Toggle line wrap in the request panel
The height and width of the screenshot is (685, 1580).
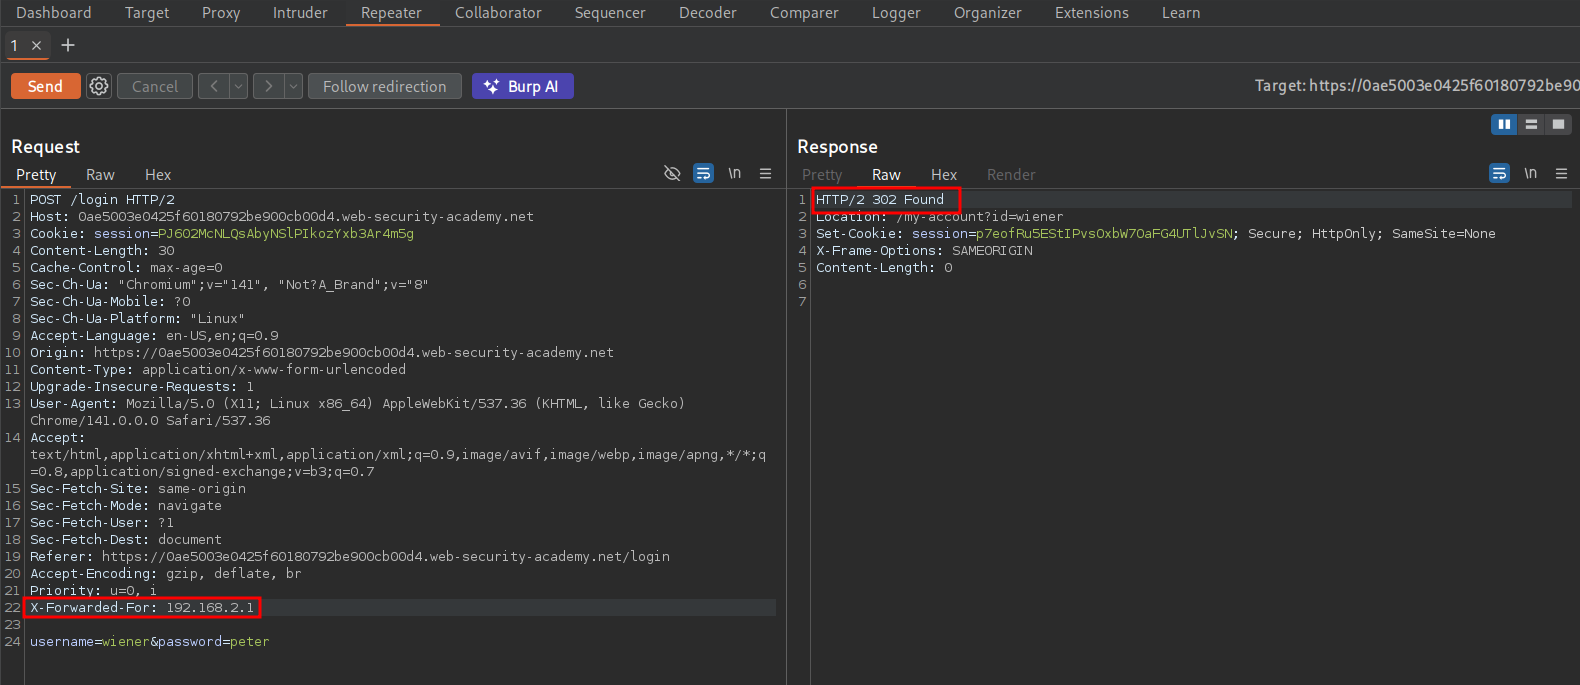[x=704, y=174]
